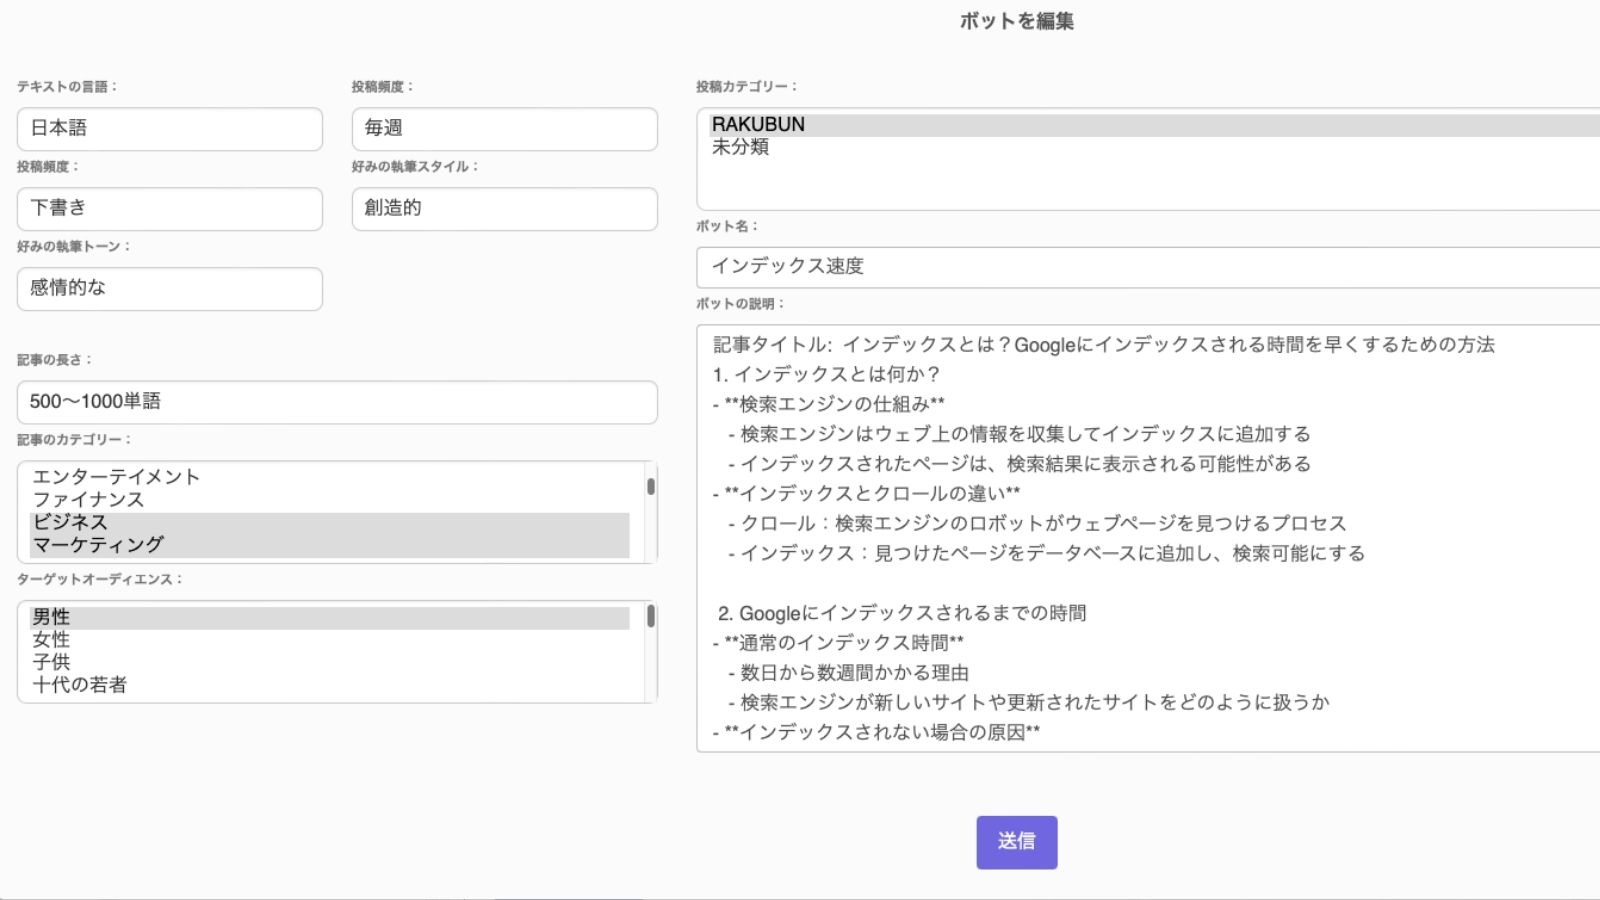1600x900 pixels.
Task: Click ビジネス option in category list
Action: pyautogui.click(x=70, y=522)
